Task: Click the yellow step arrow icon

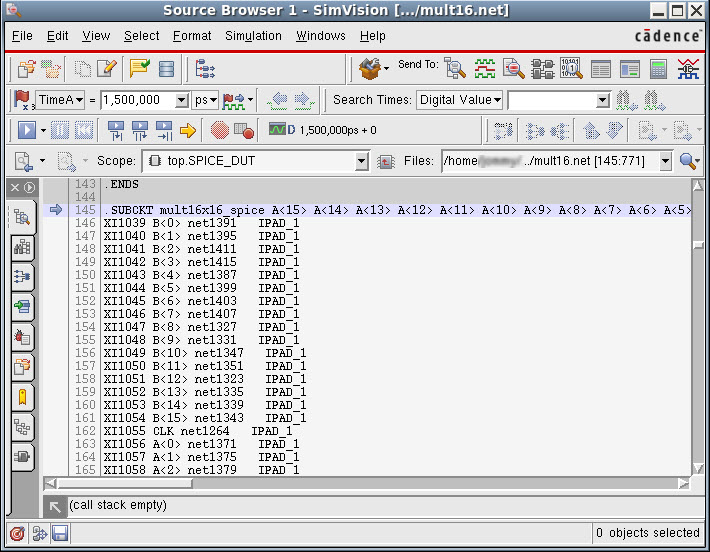Action: tap(187, 130)
